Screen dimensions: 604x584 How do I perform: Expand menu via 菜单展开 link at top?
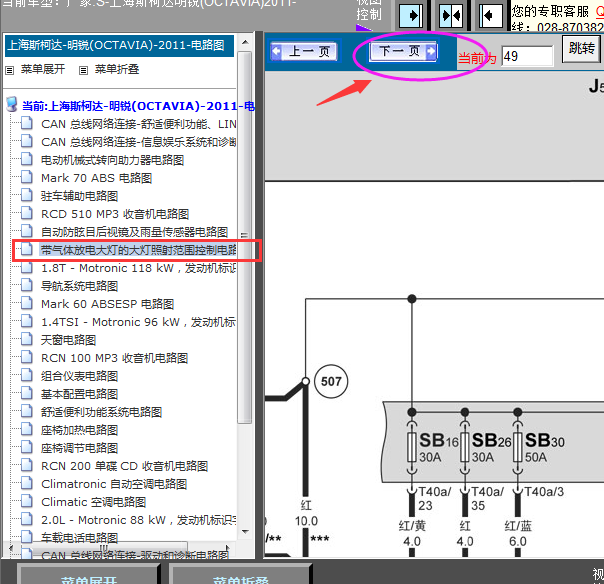(x=42, y=69)
